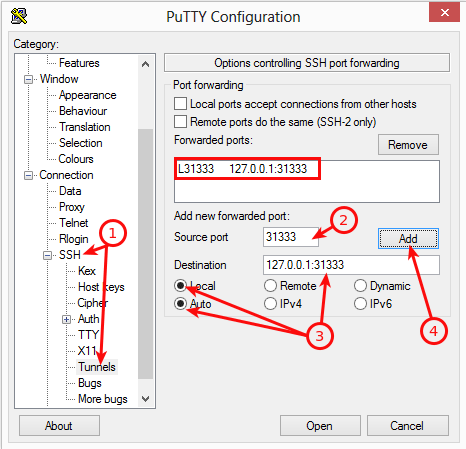Open the Appearance settings
The image size is (466, 449).
(x=88, y=95)
